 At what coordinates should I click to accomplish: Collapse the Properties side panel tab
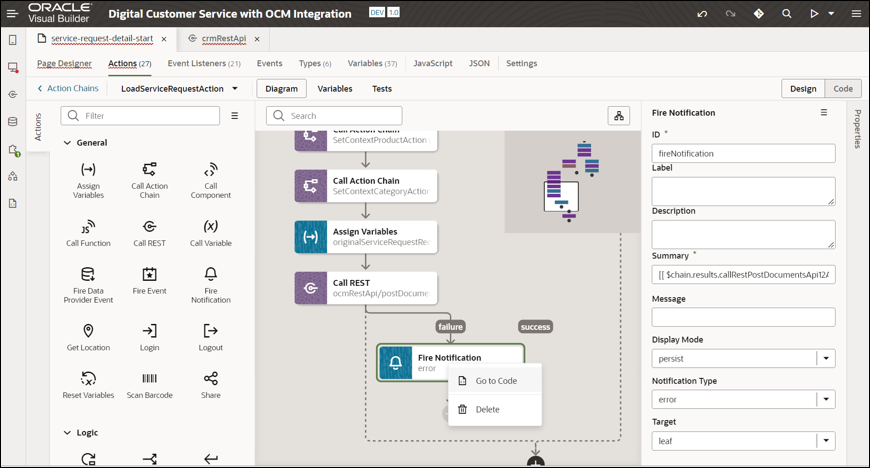(858, 129)
